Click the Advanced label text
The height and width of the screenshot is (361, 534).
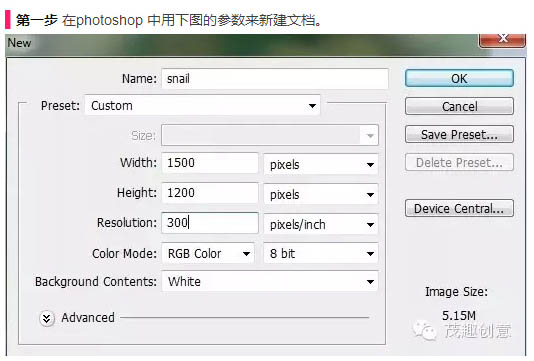88,318
